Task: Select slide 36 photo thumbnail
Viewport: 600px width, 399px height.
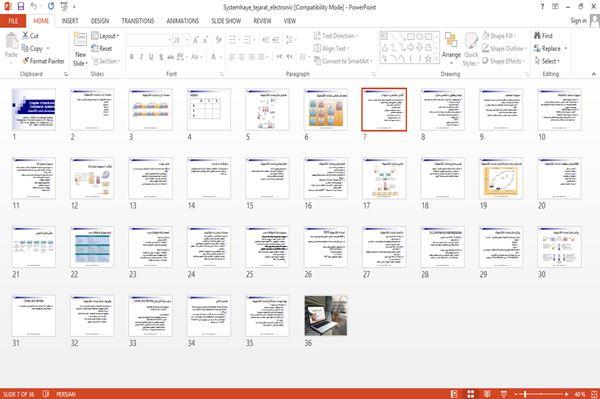Action: tap(326, 316)
